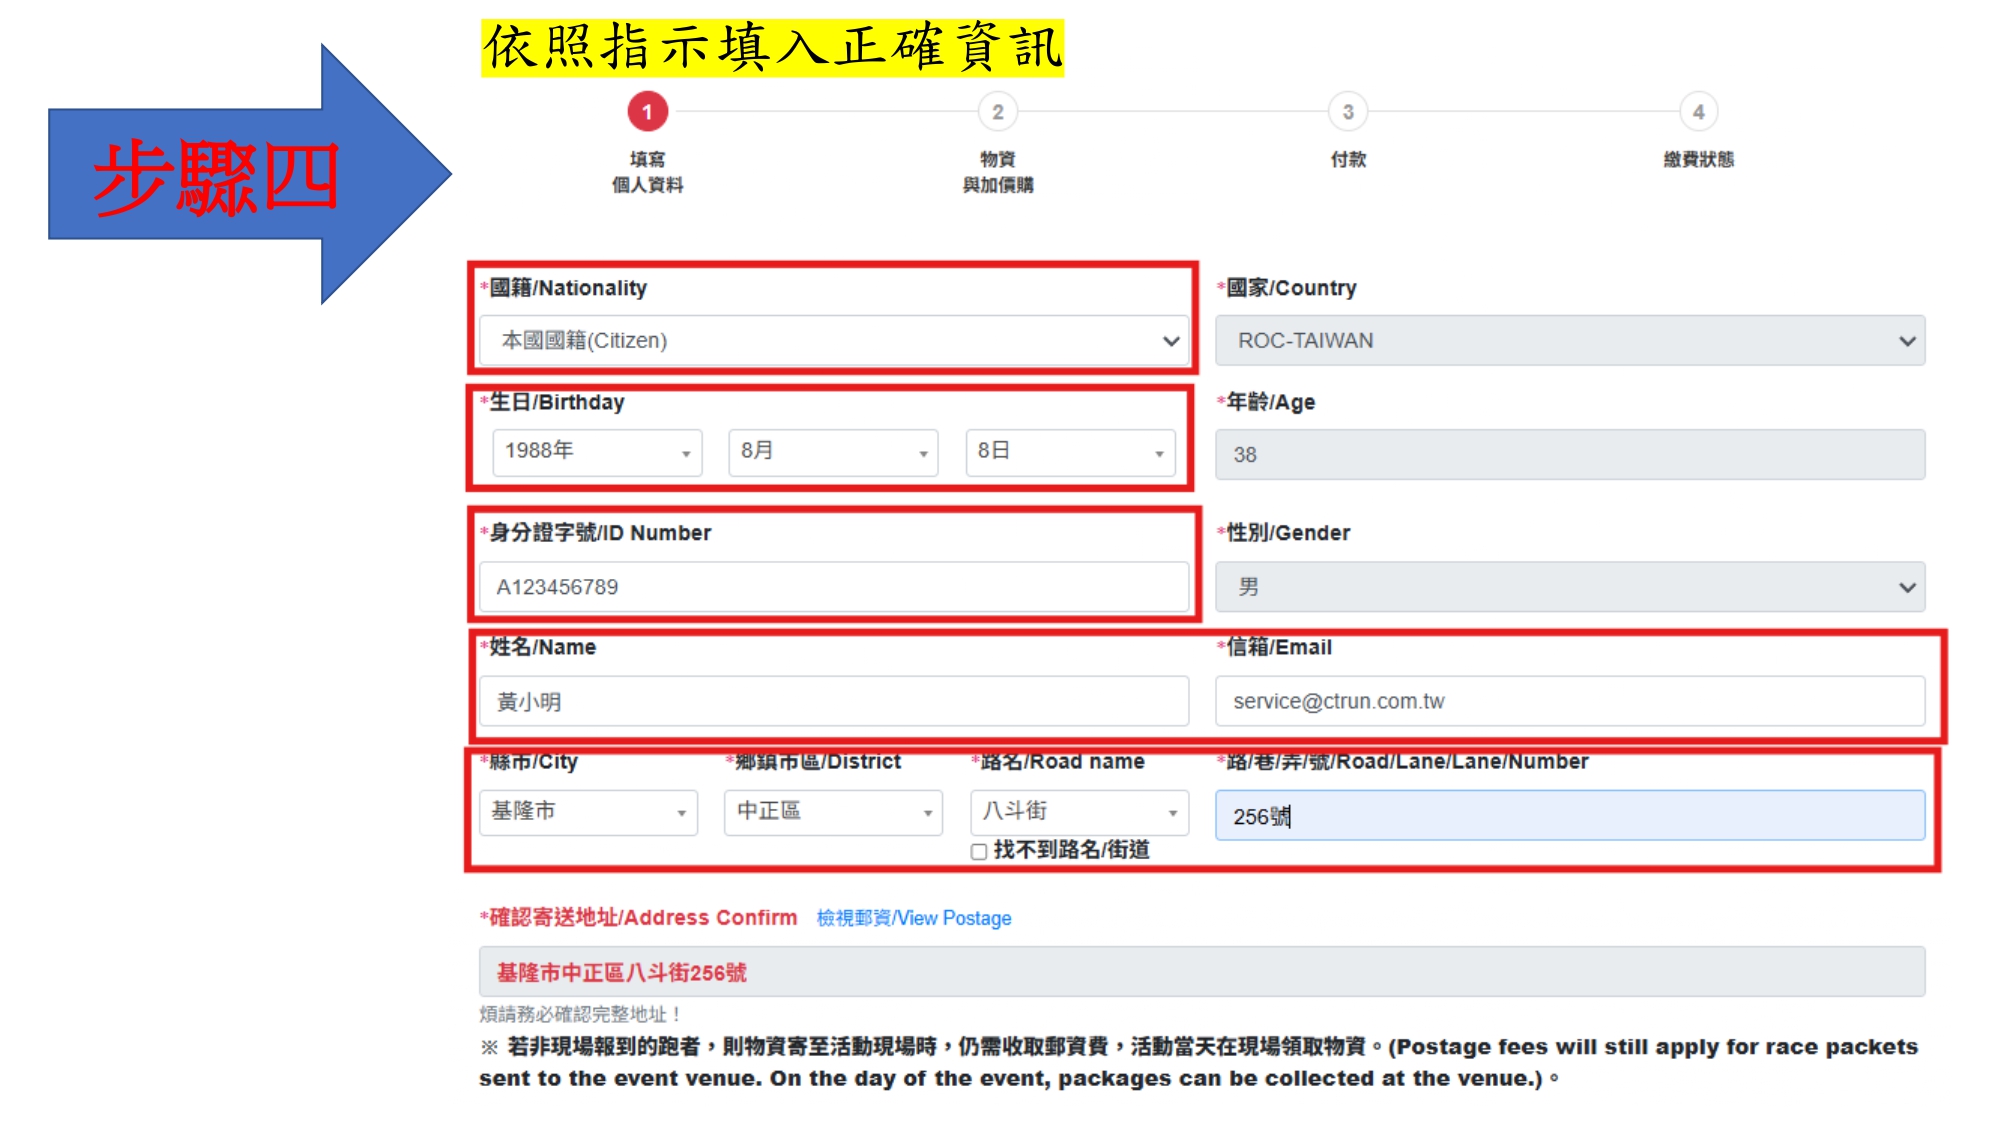Screen dimensions: 2000x1125
Task: Open the birthday month dropdown
Action: [833, 452]
